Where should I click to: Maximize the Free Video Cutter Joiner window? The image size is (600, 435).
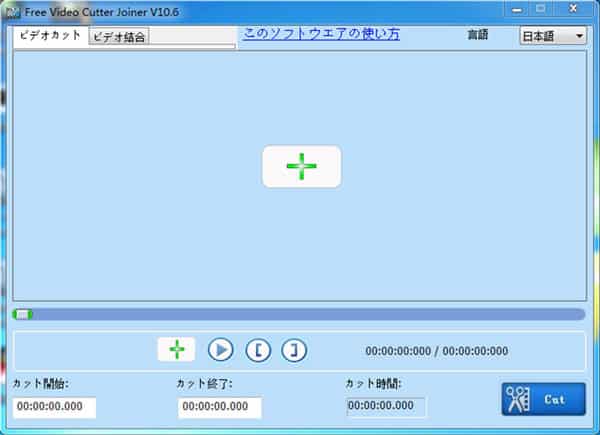[540, 9]
